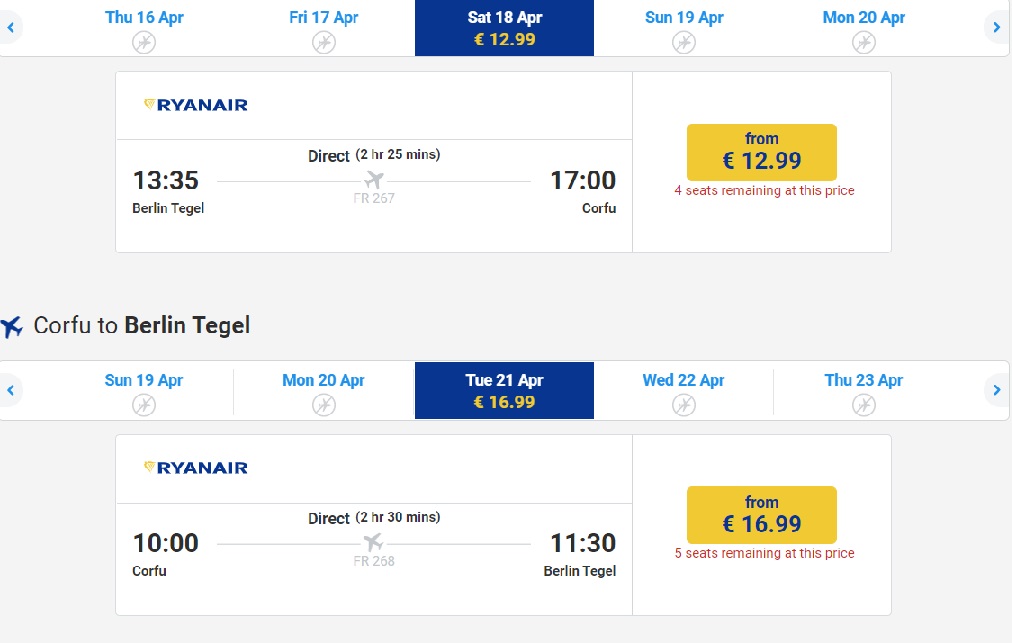Click no-flight icon under Thu 16 Apr
Screen dimensions: 1012x643
click(x=144, y=43)
